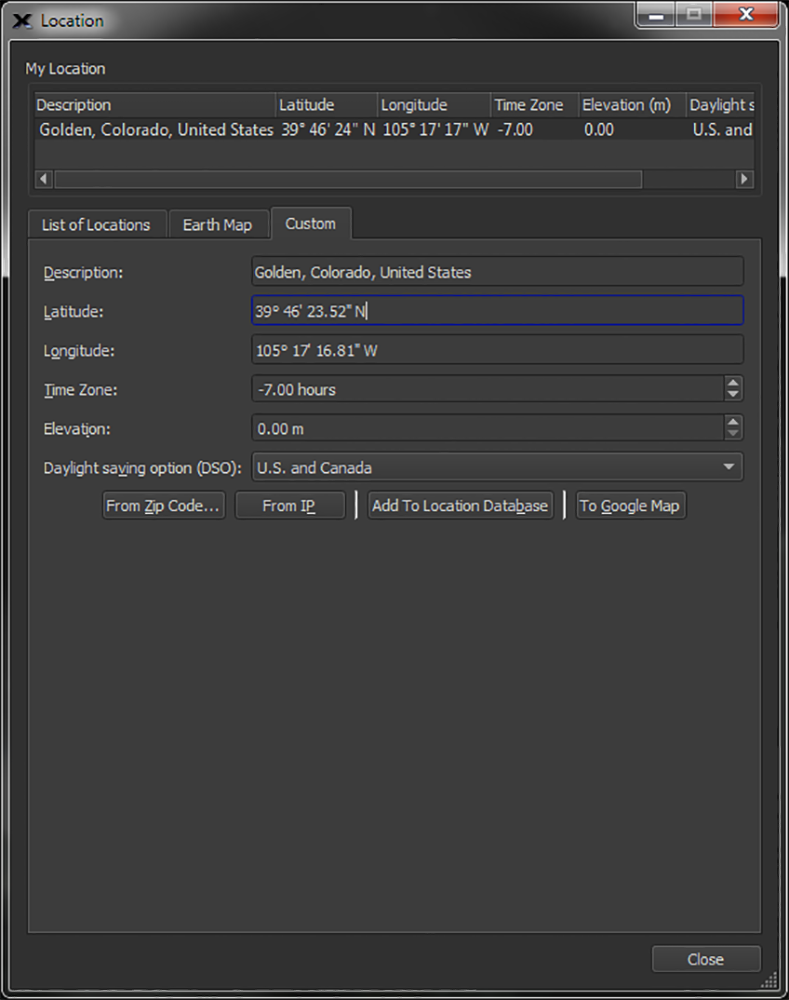This screenshot has width=789, height=1000.
Task: Click the Description input field
Action: [498, 272]
